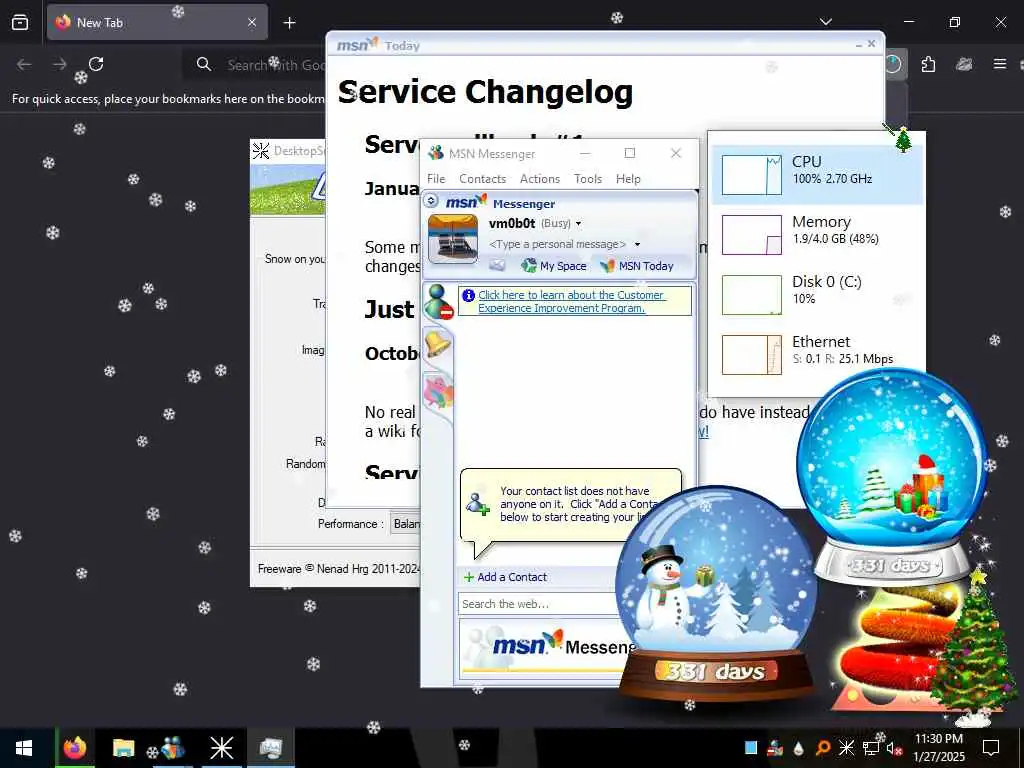Select the CPU performance graph
Viewport: 1024px width, 768px height.
(x=751, y=175)
